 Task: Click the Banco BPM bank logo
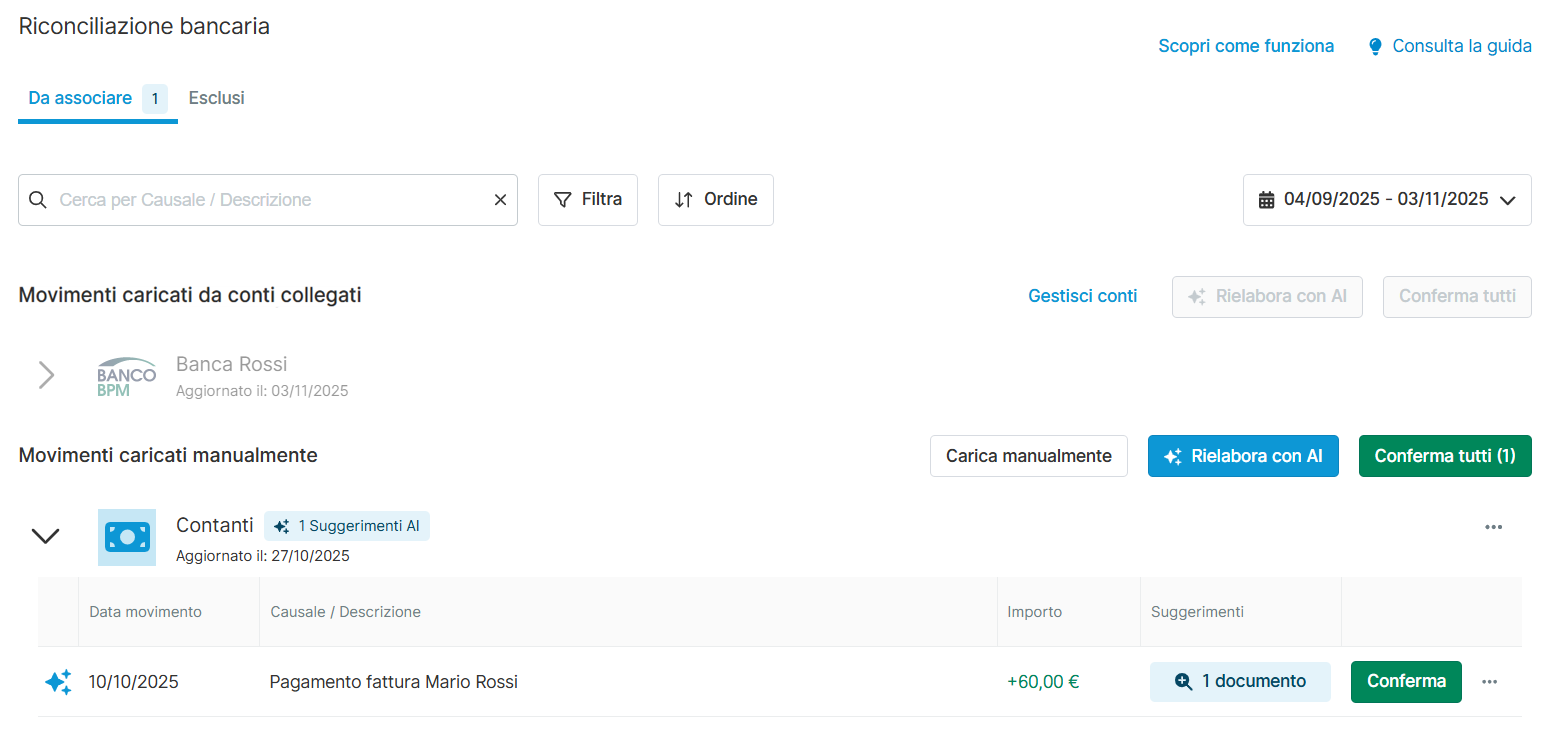(x=127, y=377)
